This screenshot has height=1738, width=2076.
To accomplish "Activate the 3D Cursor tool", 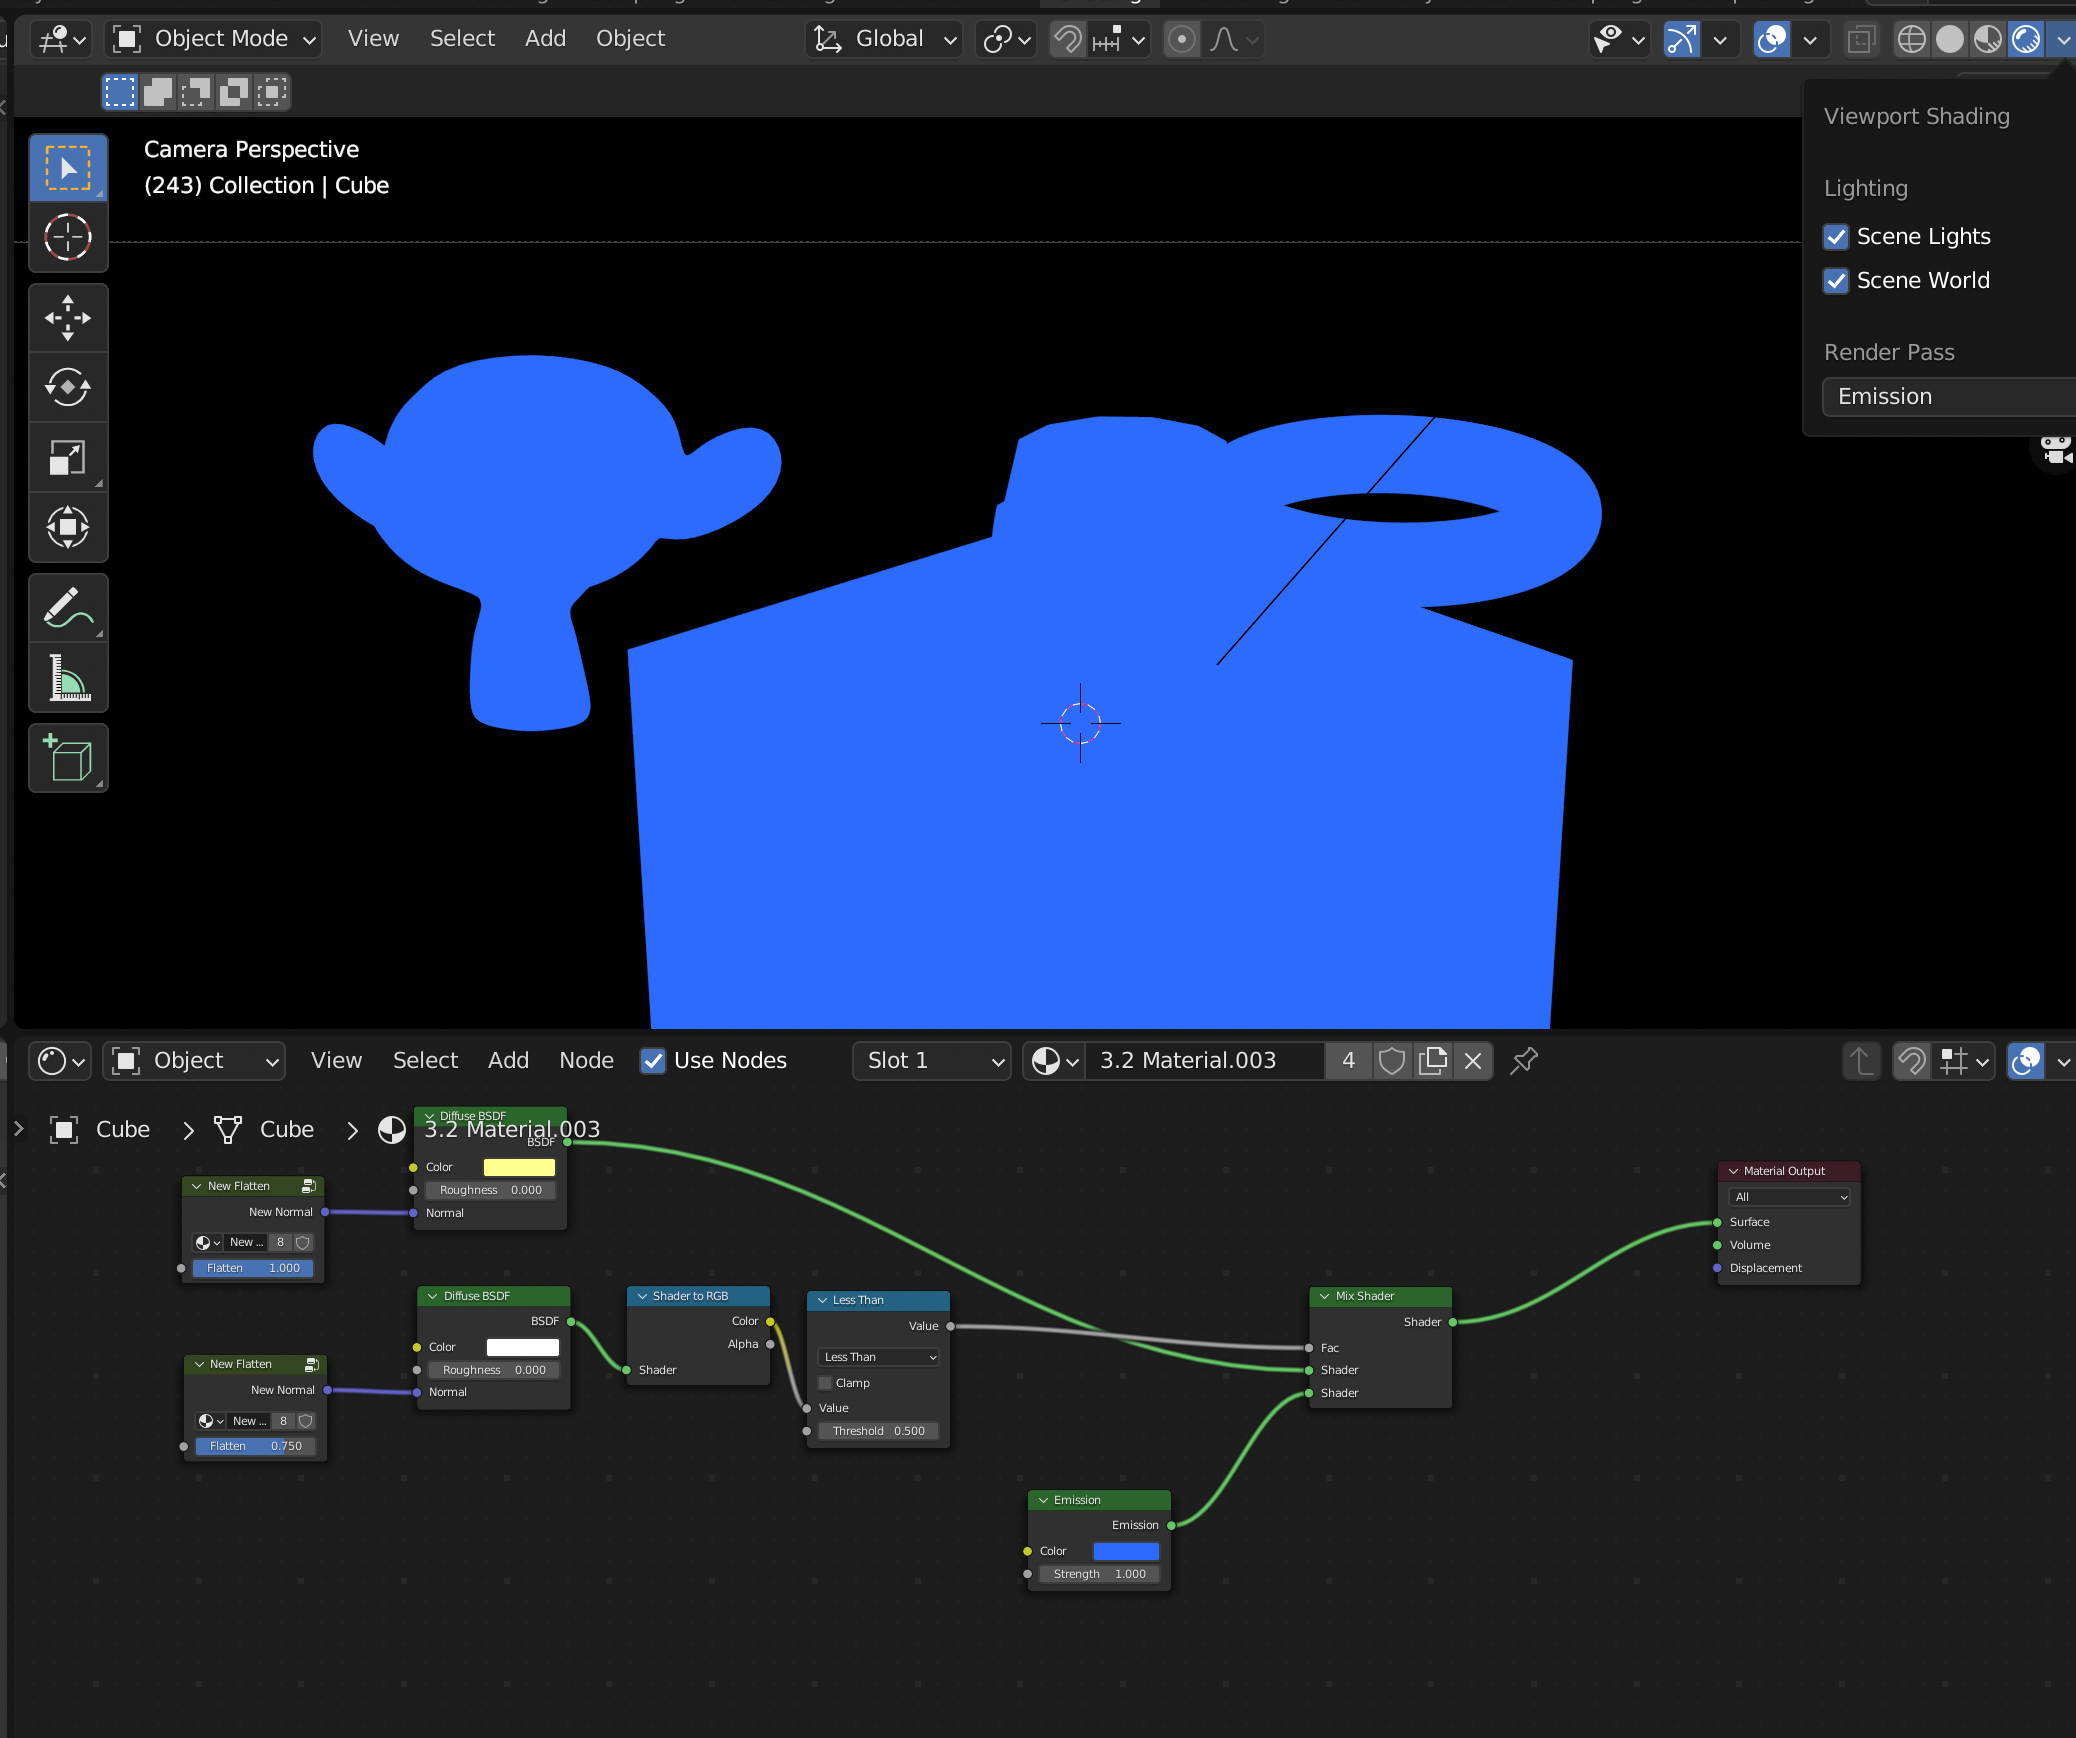I will [68, 238].
